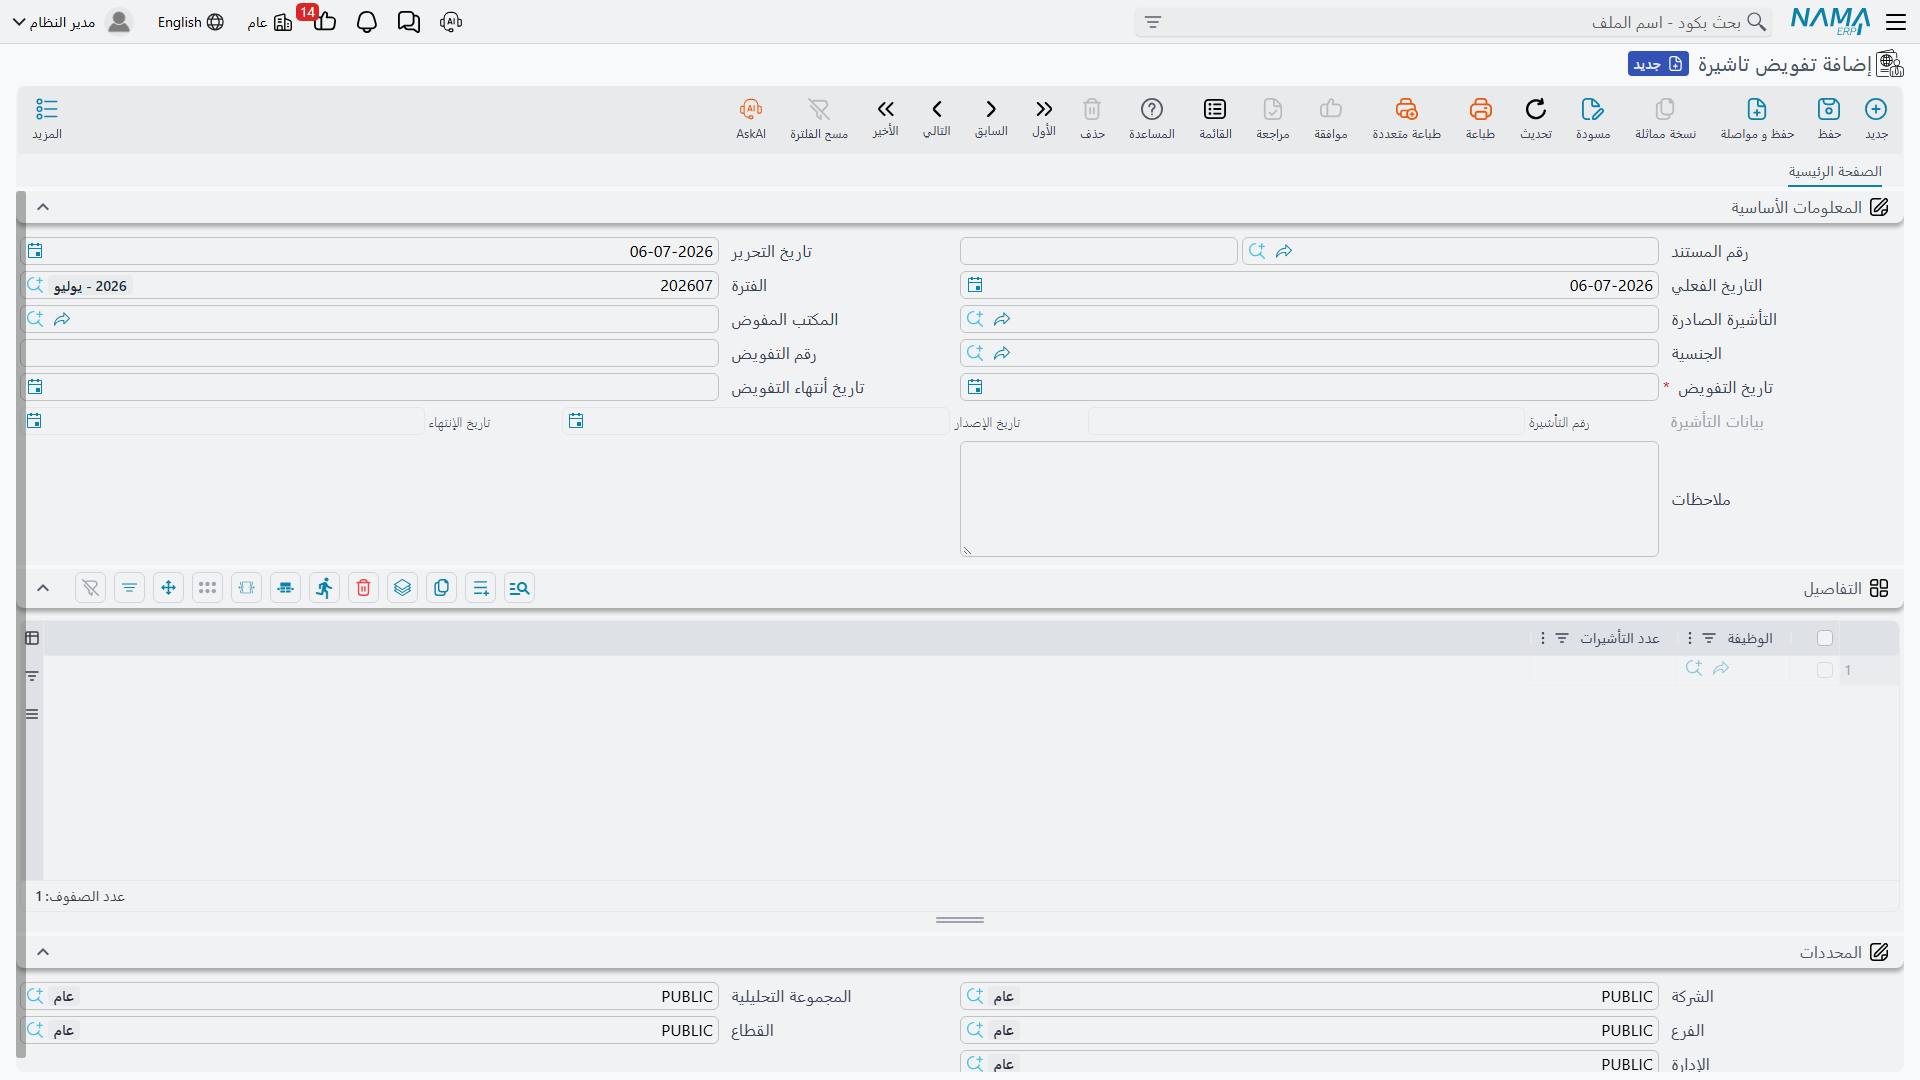Click the ملاحظات notes text area
The width and height of the screenshot is (1920, 1080).
pos(1309,499)
